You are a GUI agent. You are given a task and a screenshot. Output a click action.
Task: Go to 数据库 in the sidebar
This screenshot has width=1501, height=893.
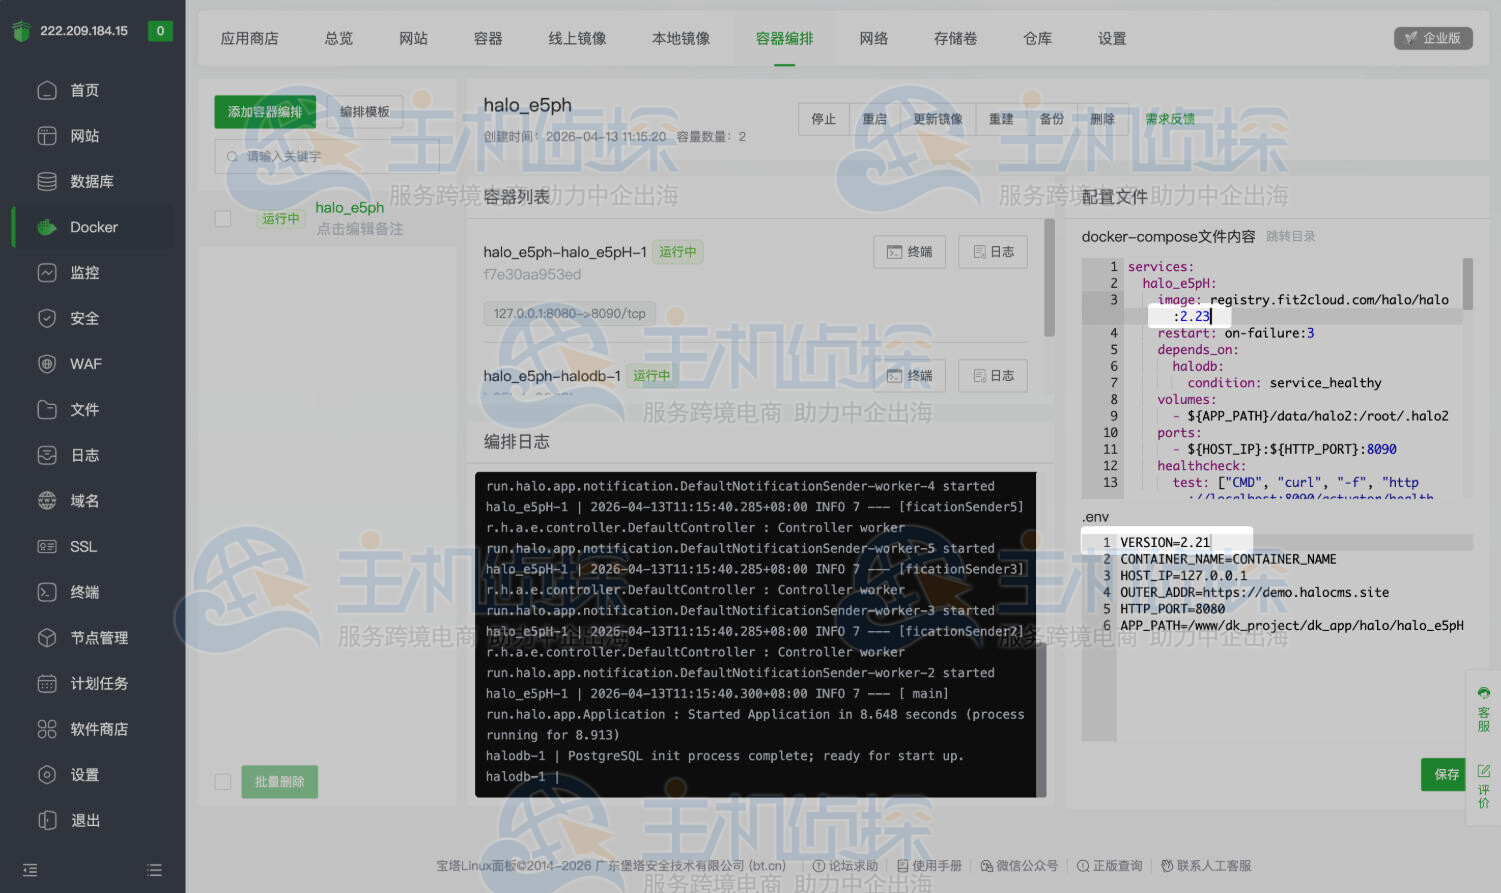pos(92,182)
